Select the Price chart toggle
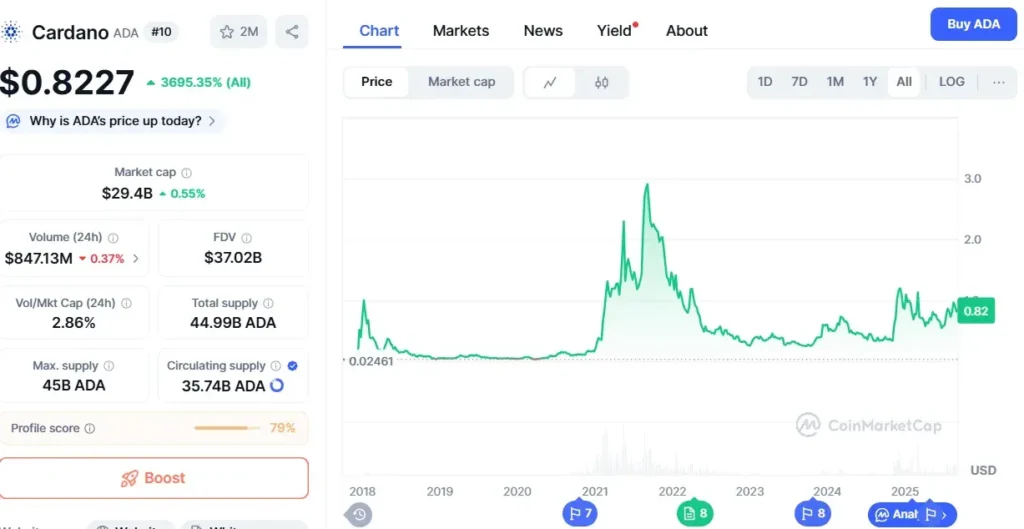Screen dimensions: 1024x529 pyautogui.click(x=377, y=82)
